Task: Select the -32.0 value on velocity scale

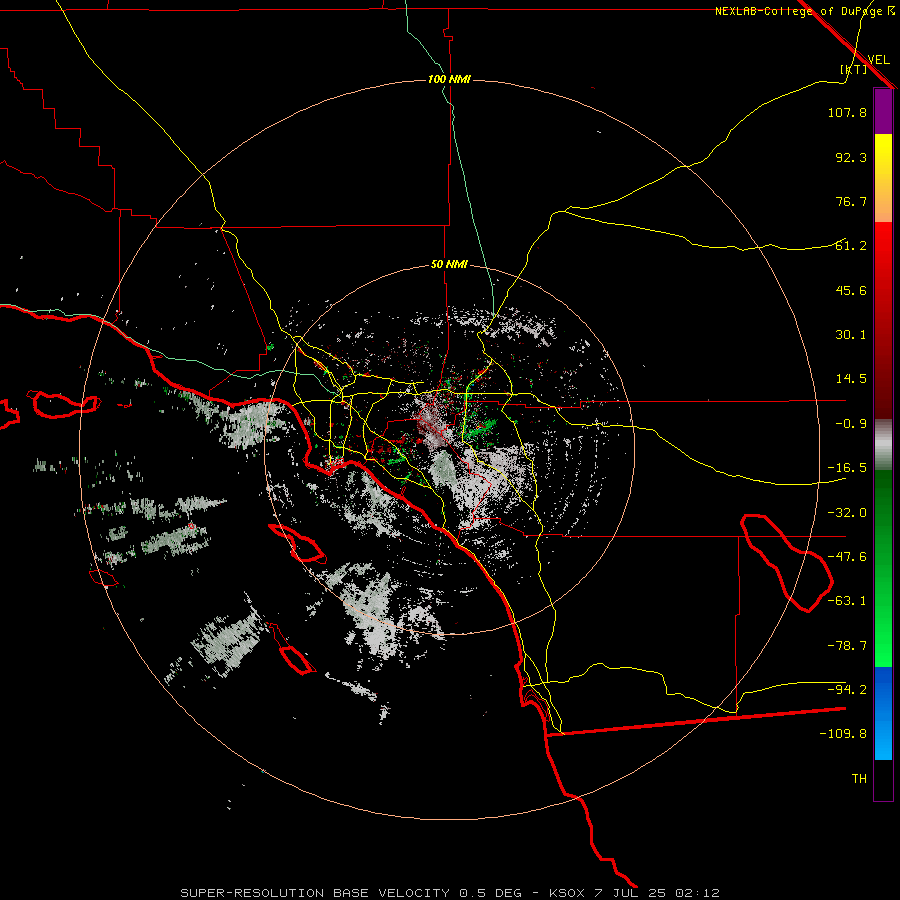Action: [847, 513]
